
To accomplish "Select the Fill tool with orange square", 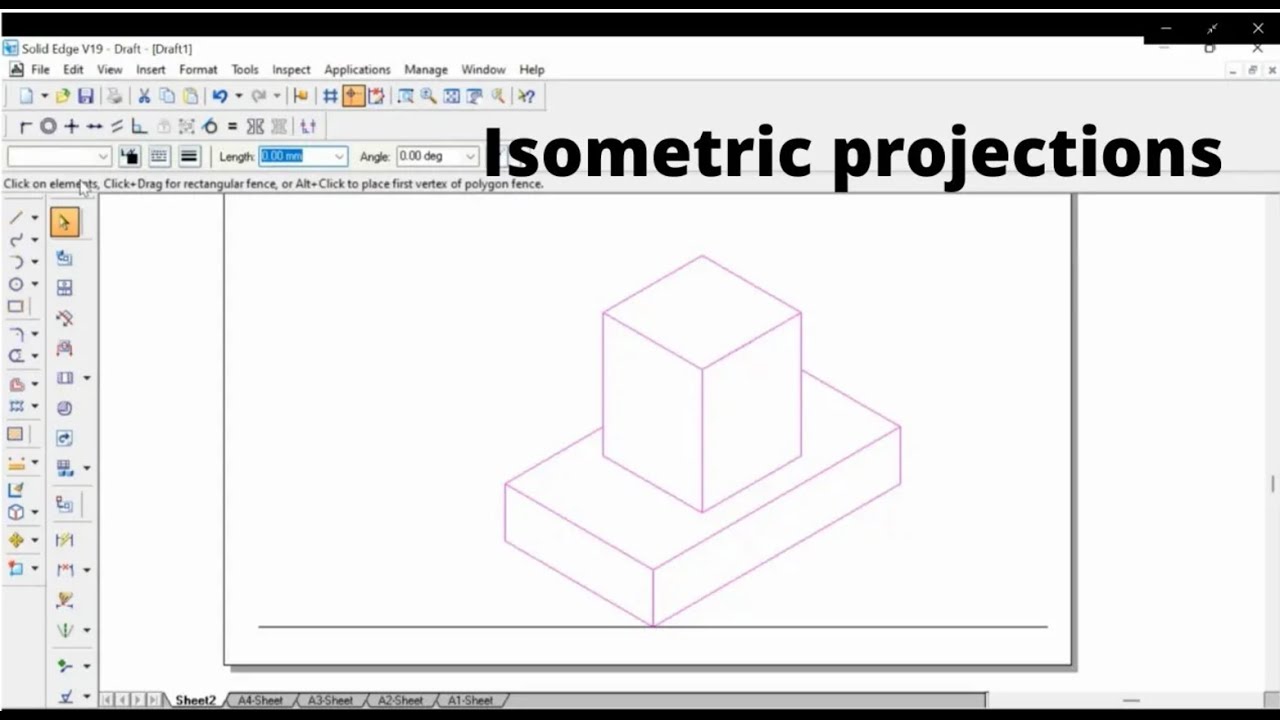I will [15, 434].
